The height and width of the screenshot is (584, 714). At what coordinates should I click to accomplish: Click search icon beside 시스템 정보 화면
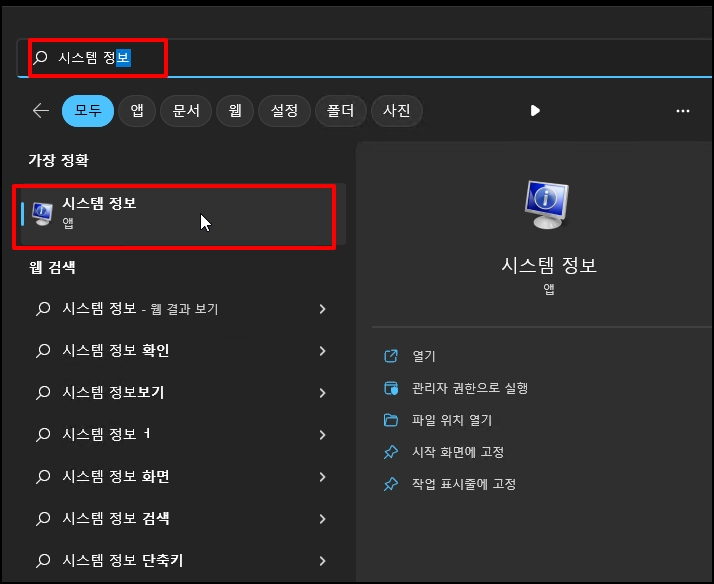[x=43, y=477]
